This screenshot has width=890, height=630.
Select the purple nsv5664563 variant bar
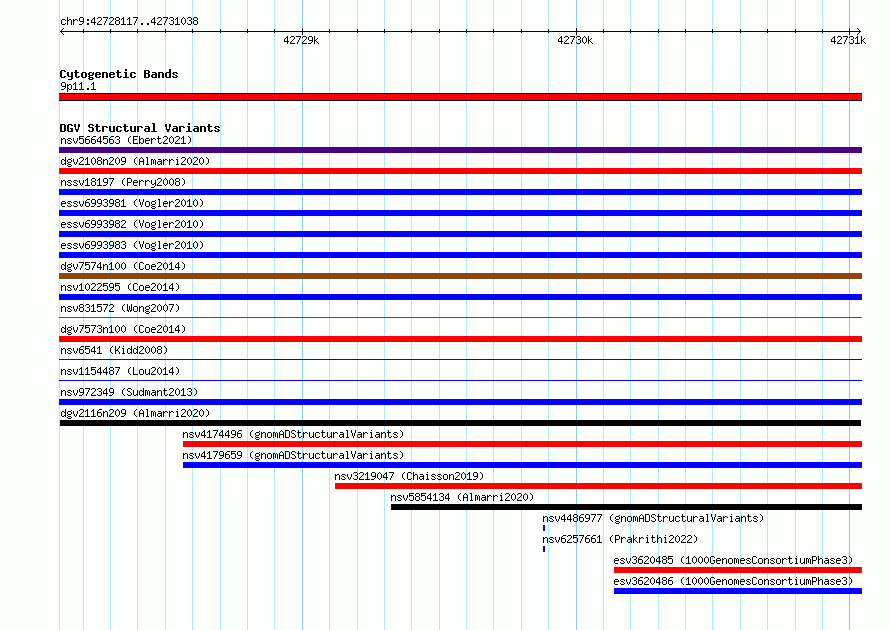[460, 150]
